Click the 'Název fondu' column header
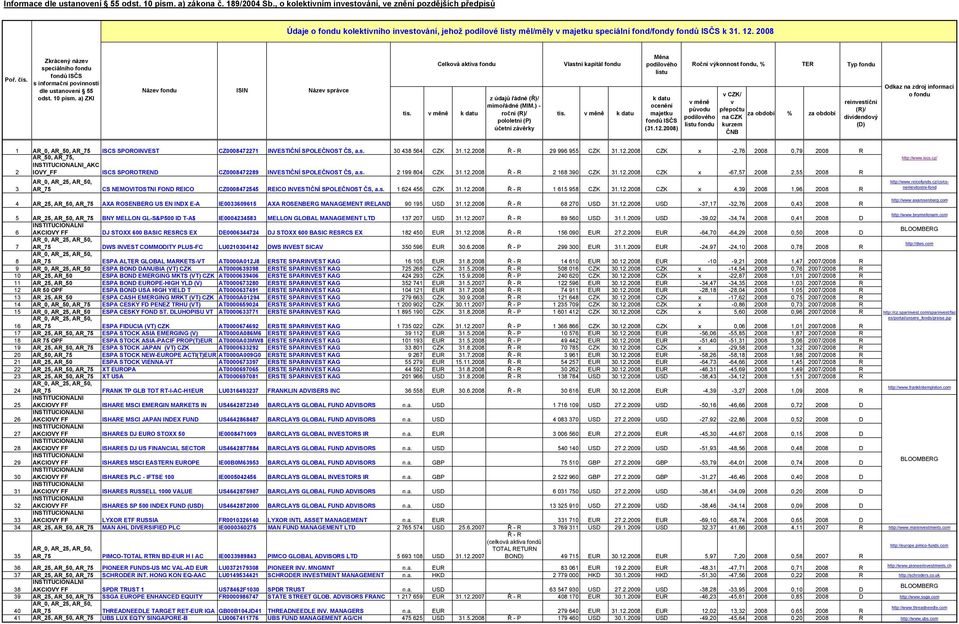 click(x=159, y=91)
